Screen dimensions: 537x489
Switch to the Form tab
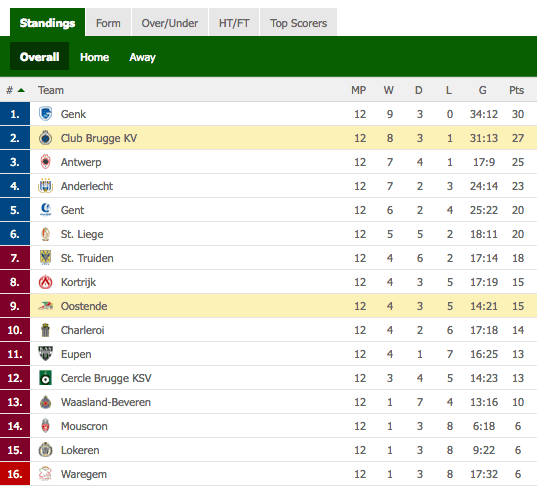coord(108,23)
